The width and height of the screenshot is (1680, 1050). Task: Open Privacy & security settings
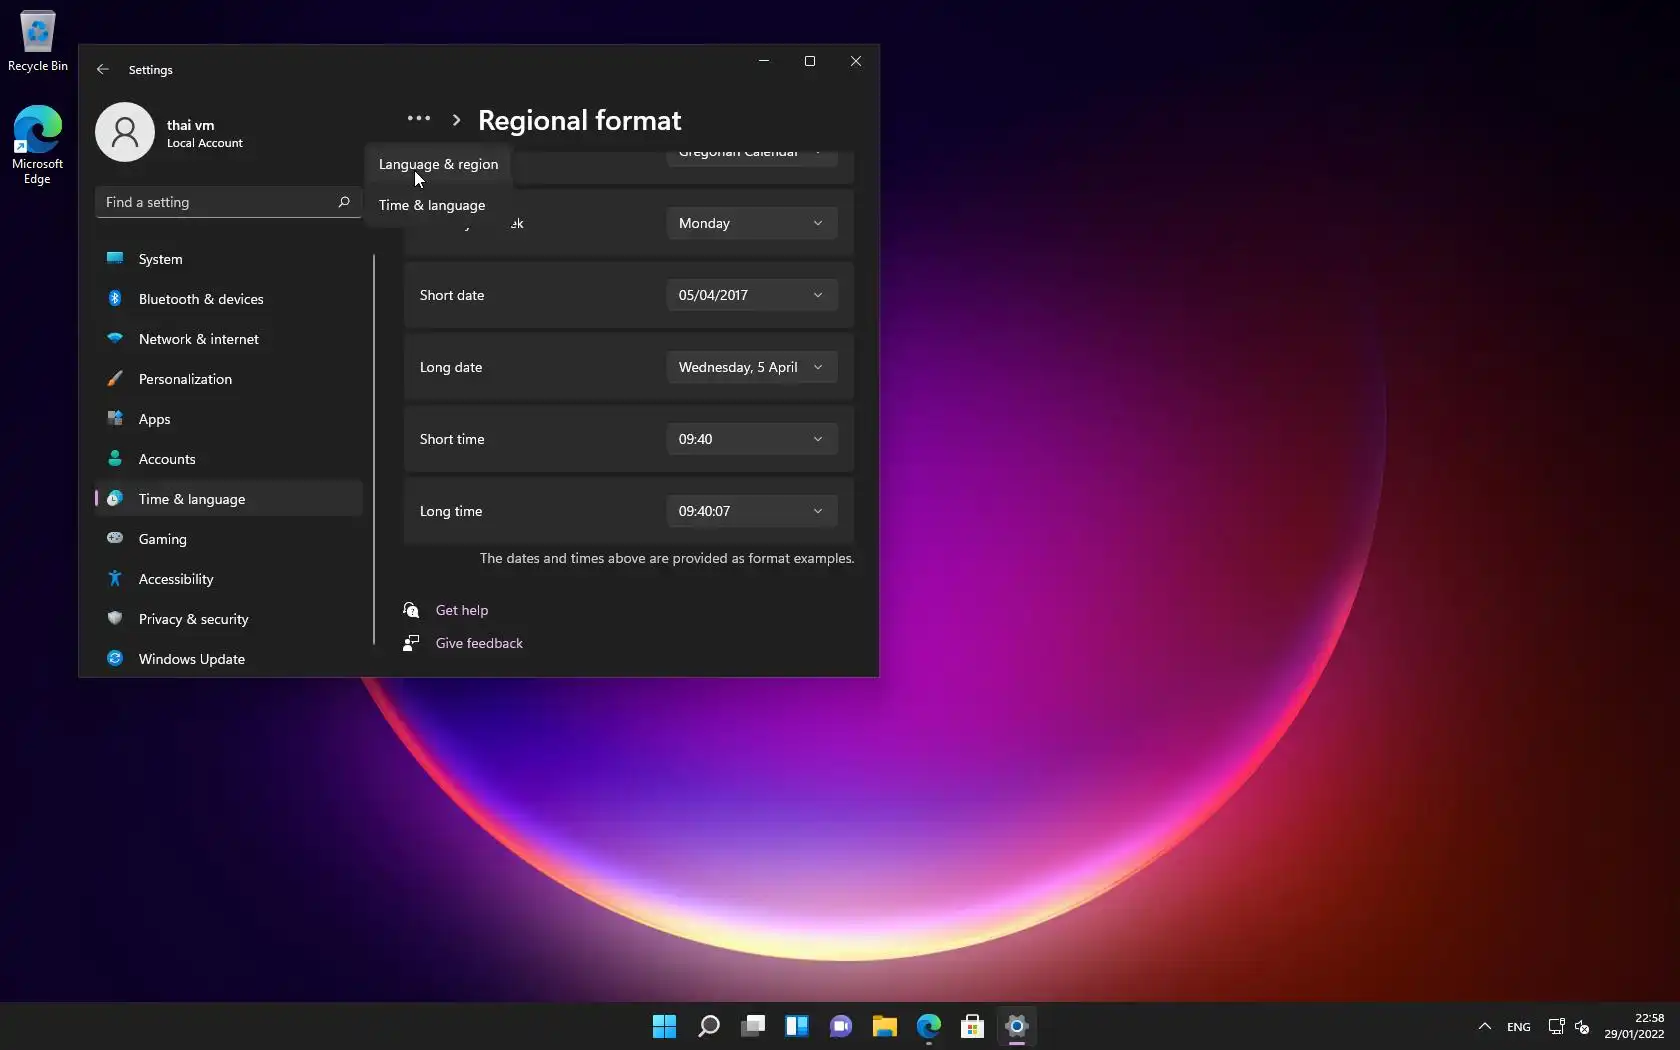pos(229,619)
